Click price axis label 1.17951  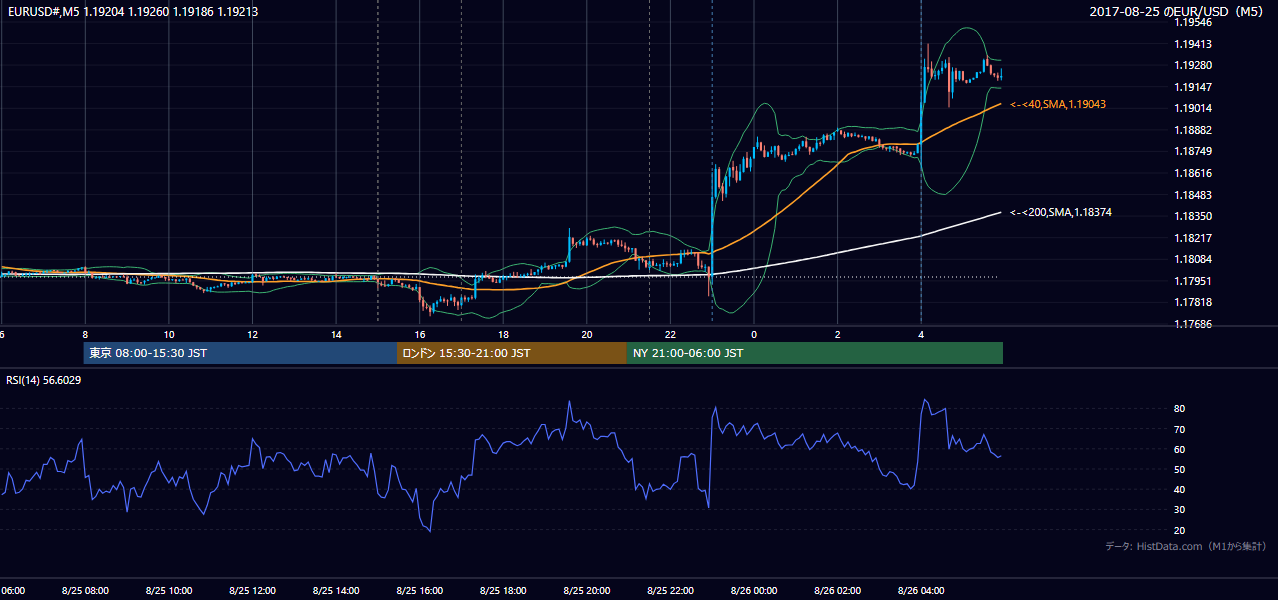click(1192, 281)
